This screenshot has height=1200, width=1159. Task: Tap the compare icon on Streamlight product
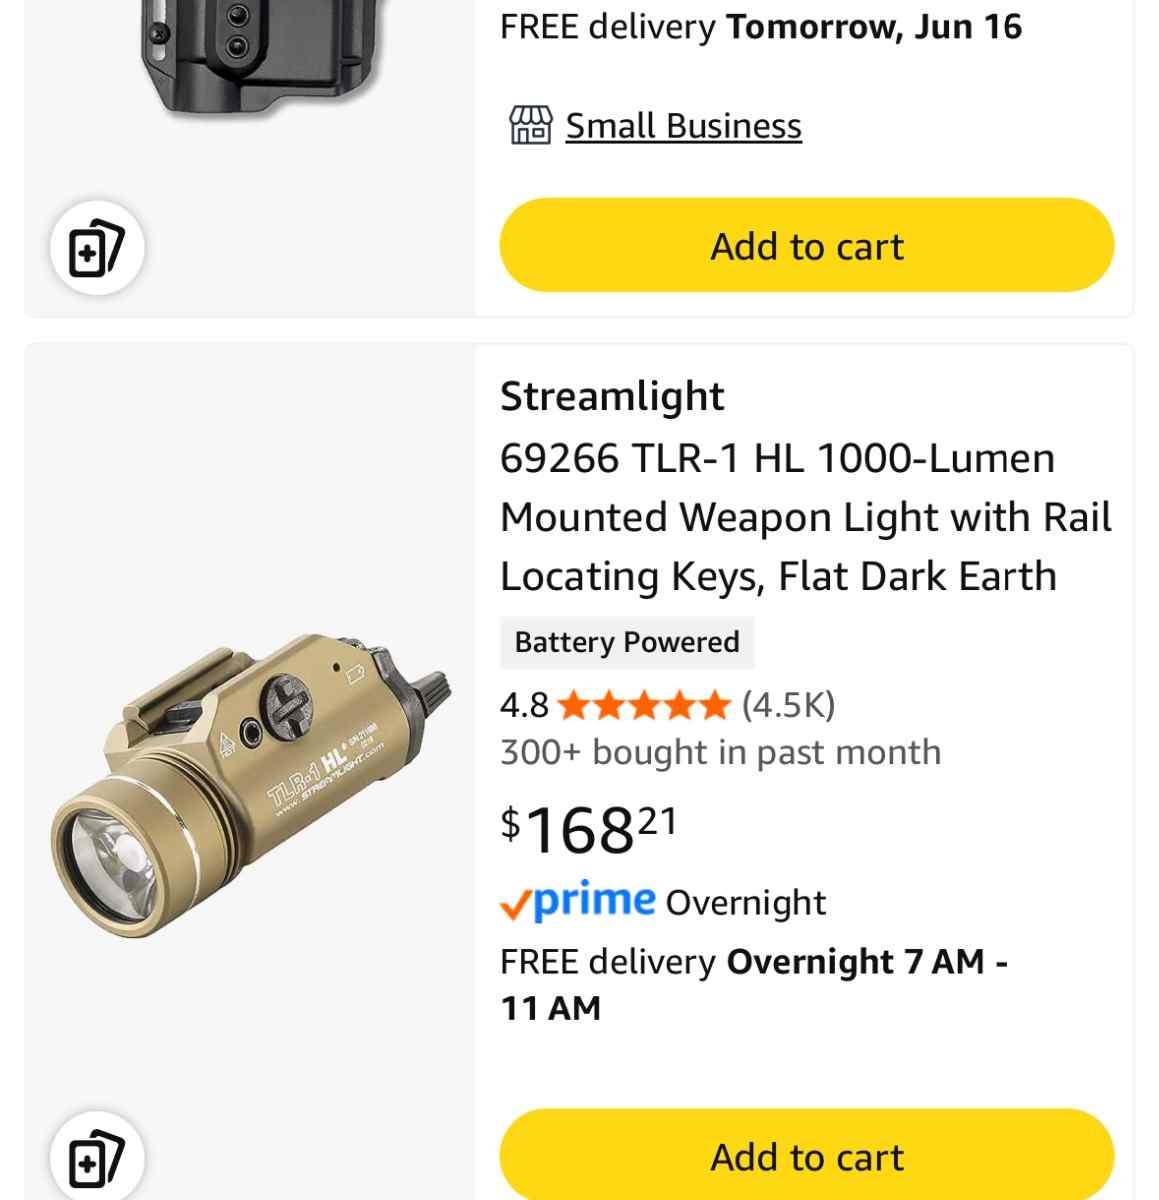click(97, 1159)
